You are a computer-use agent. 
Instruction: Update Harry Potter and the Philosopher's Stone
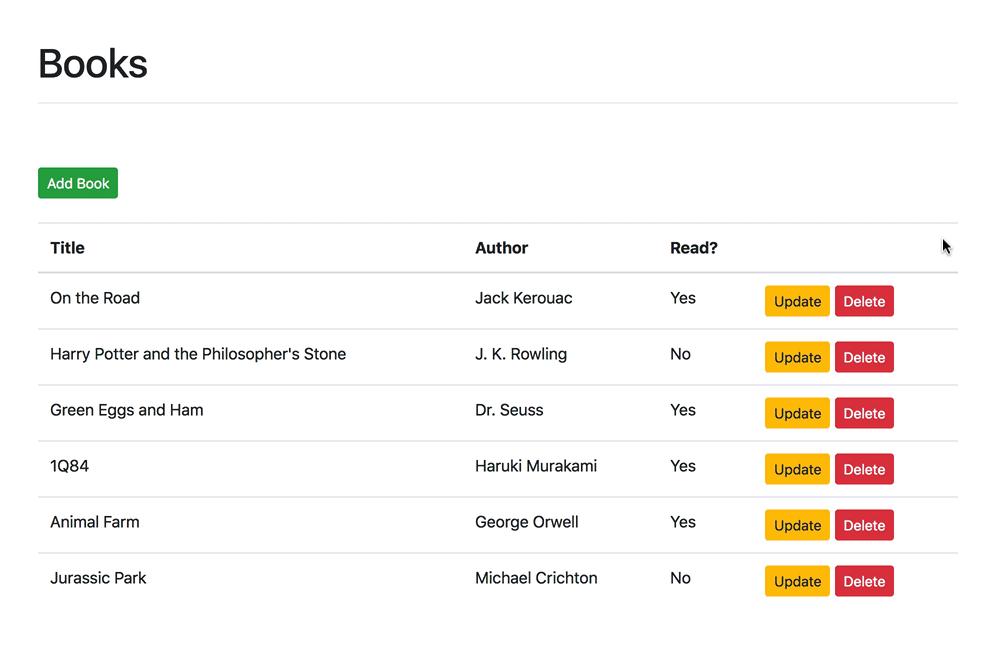pyautogui.click(x=797, y=357)
